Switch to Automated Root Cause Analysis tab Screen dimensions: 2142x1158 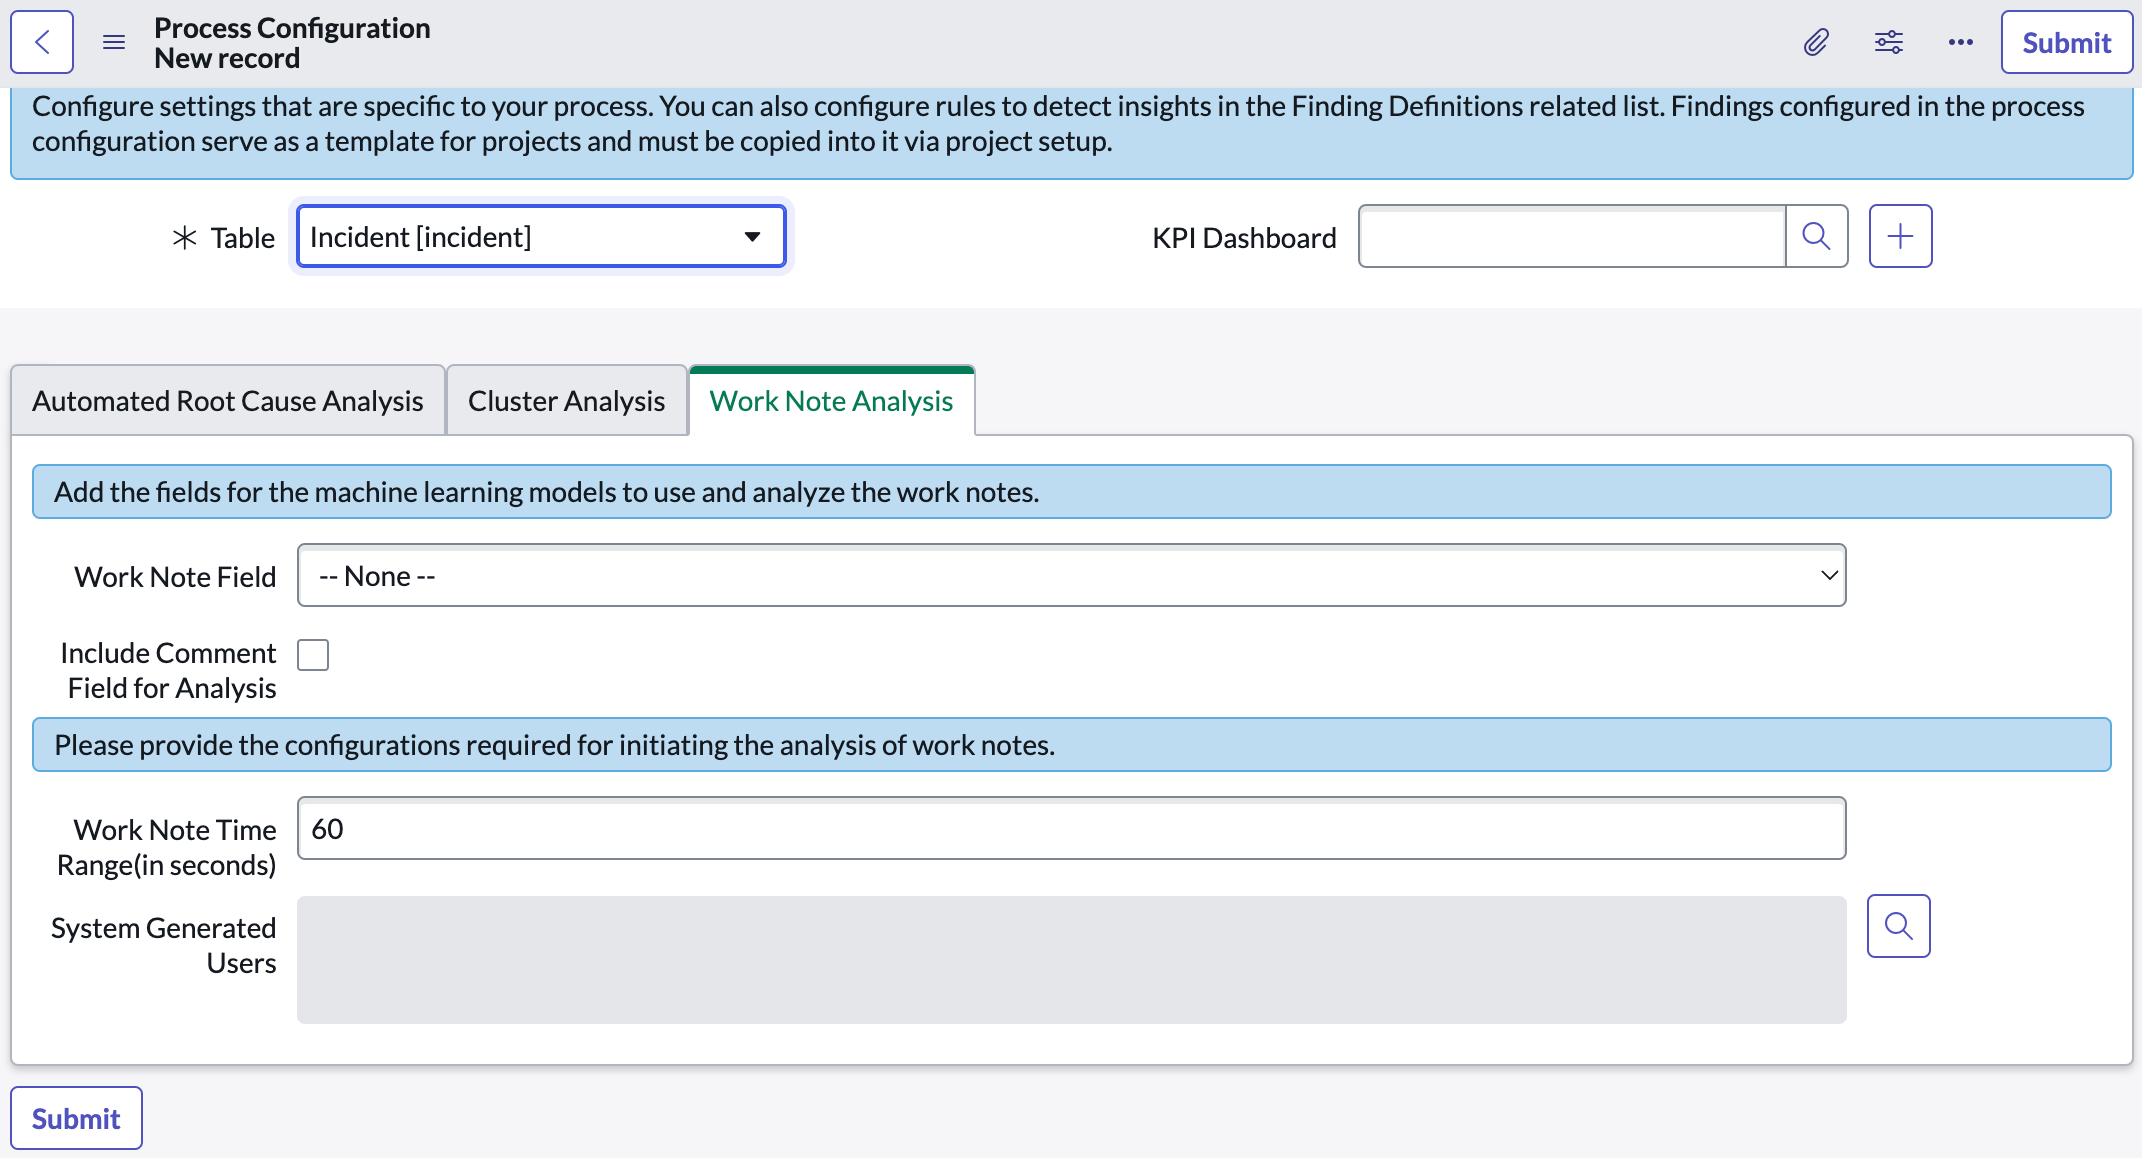click(x=228, y=401)
